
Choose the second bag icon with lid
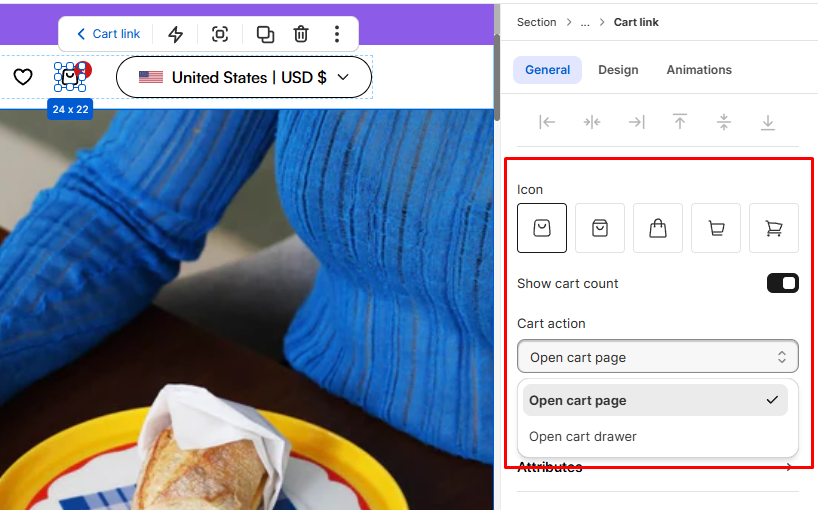600,228
